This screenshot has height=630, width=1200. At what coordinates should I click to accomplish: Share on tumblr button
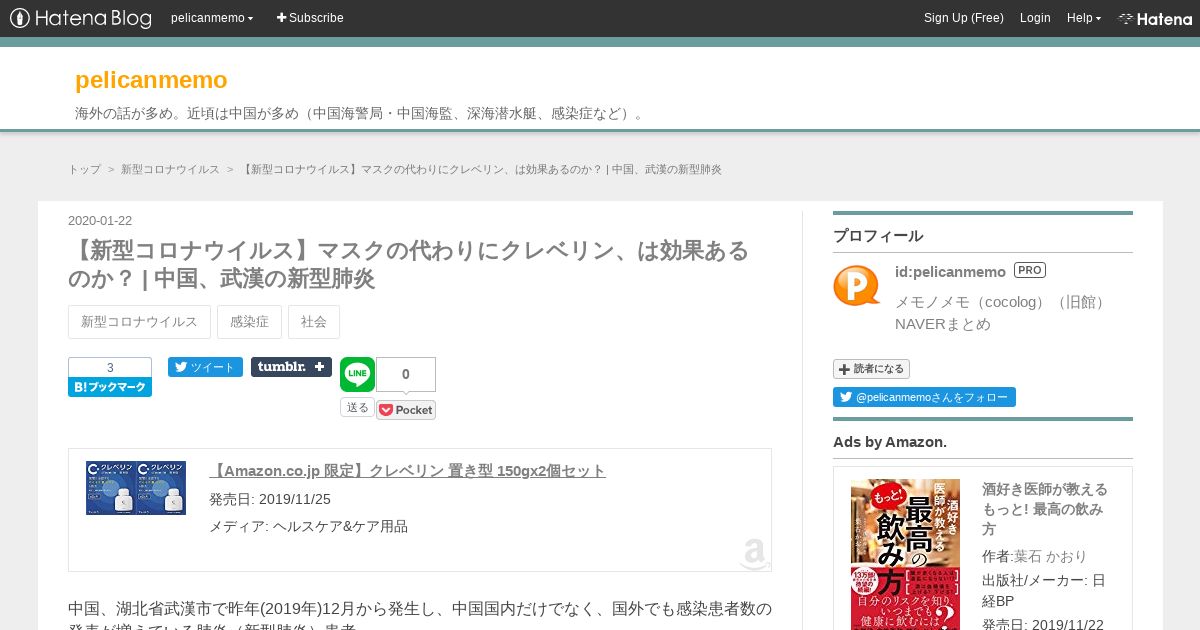click(x=291, y=367)
